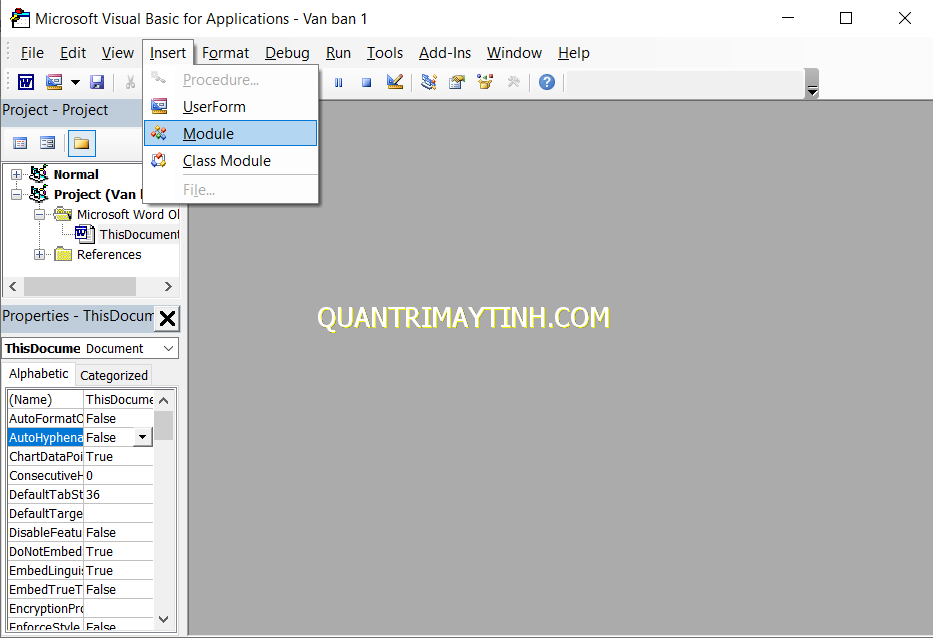Open the Tools menu
Image resolution: width=933 pixels, height=638 pixels.
[x=384, y=53]
